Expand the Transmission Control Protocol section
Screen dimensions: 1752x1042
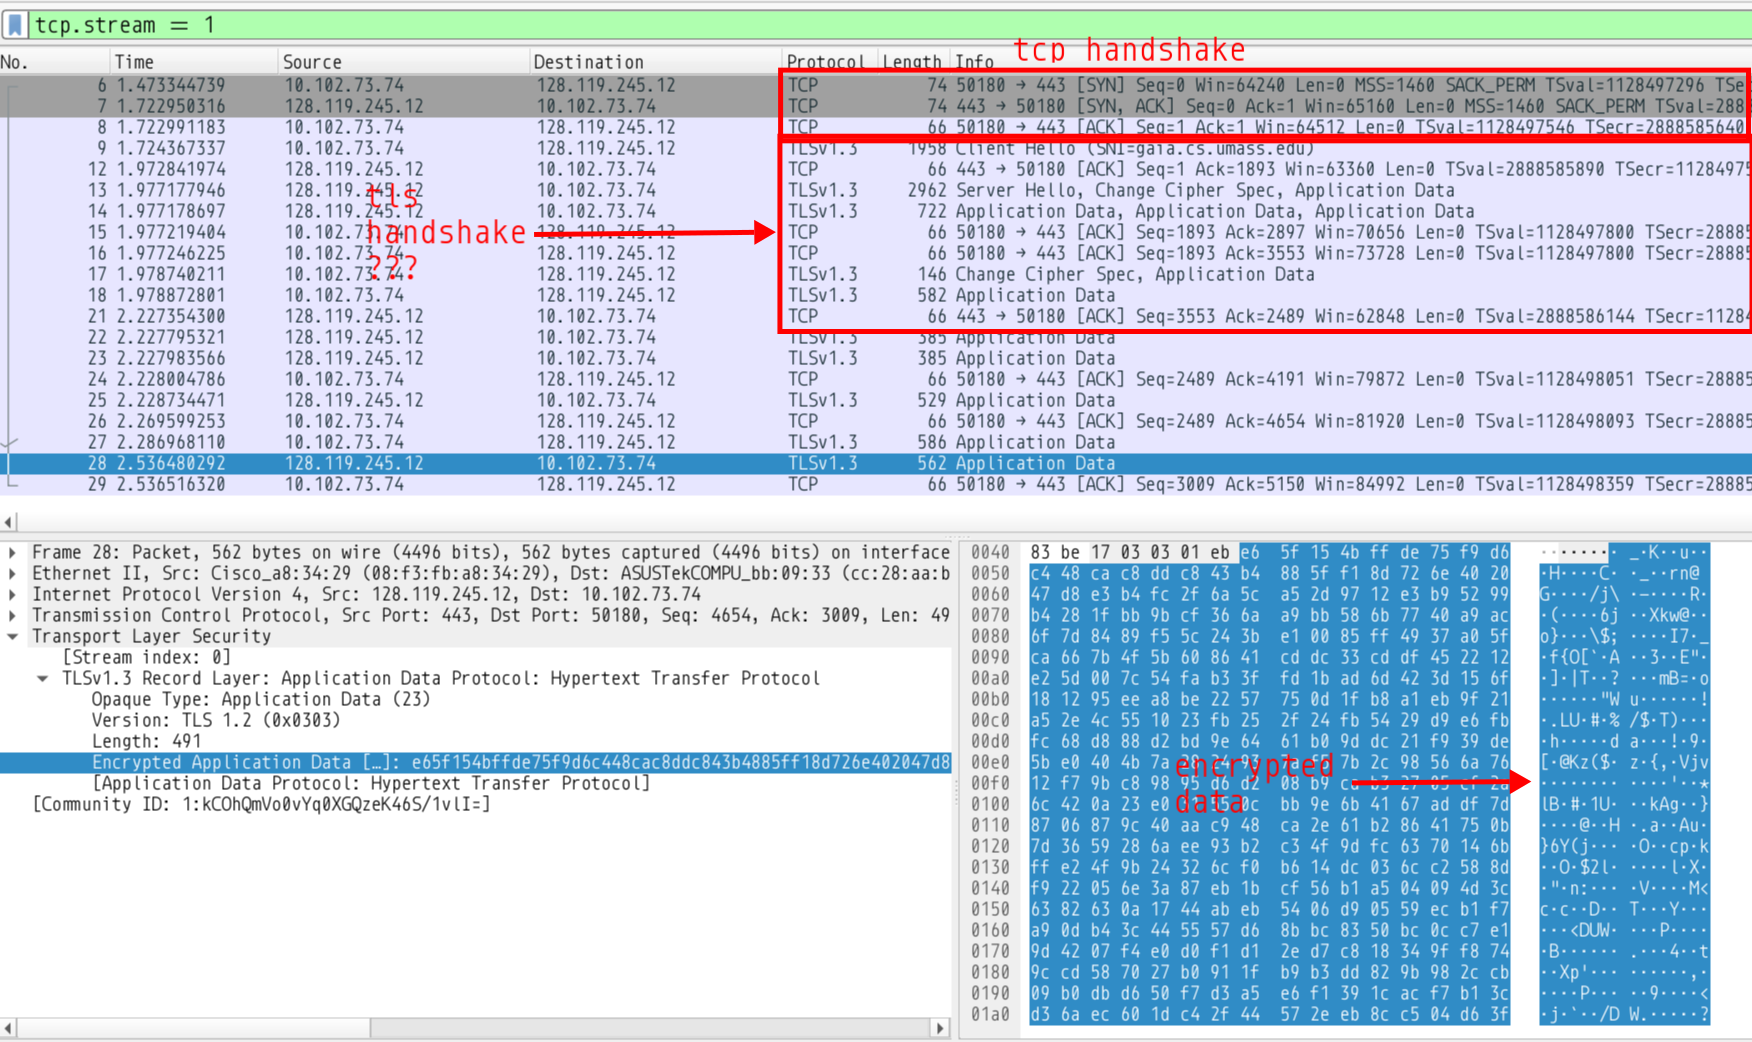tap(13, 615)
